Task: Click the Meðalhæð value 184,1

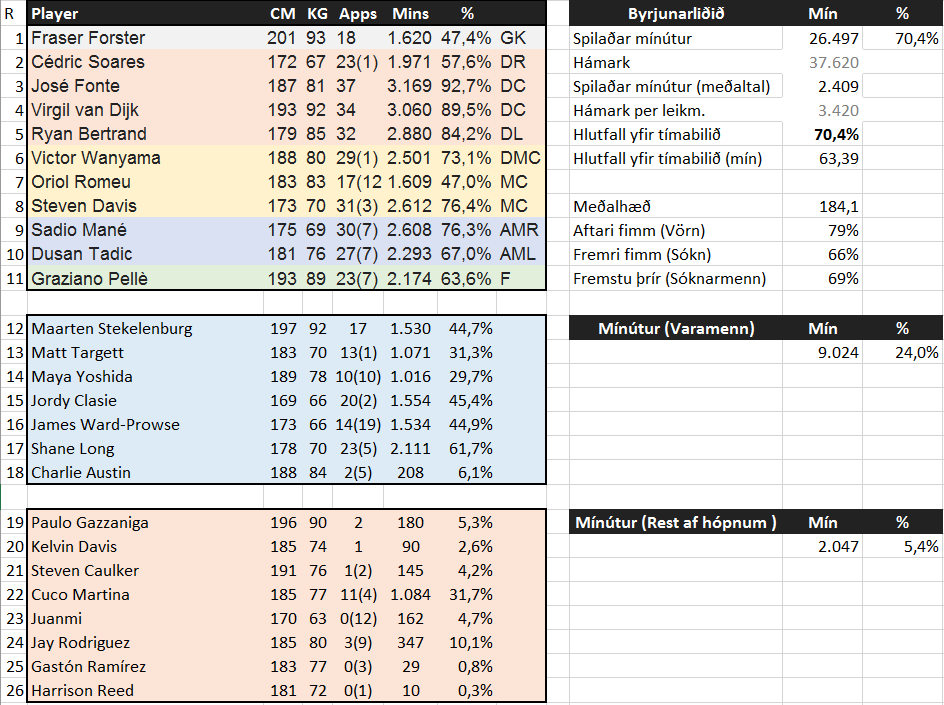Action: pyautogui.click(x=822, y=207)
